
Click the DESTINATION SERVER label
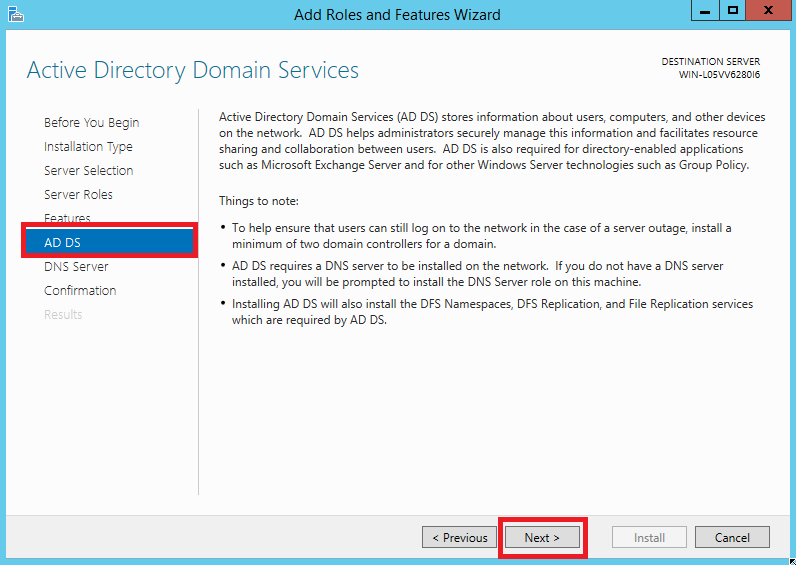tap(711, 61)
